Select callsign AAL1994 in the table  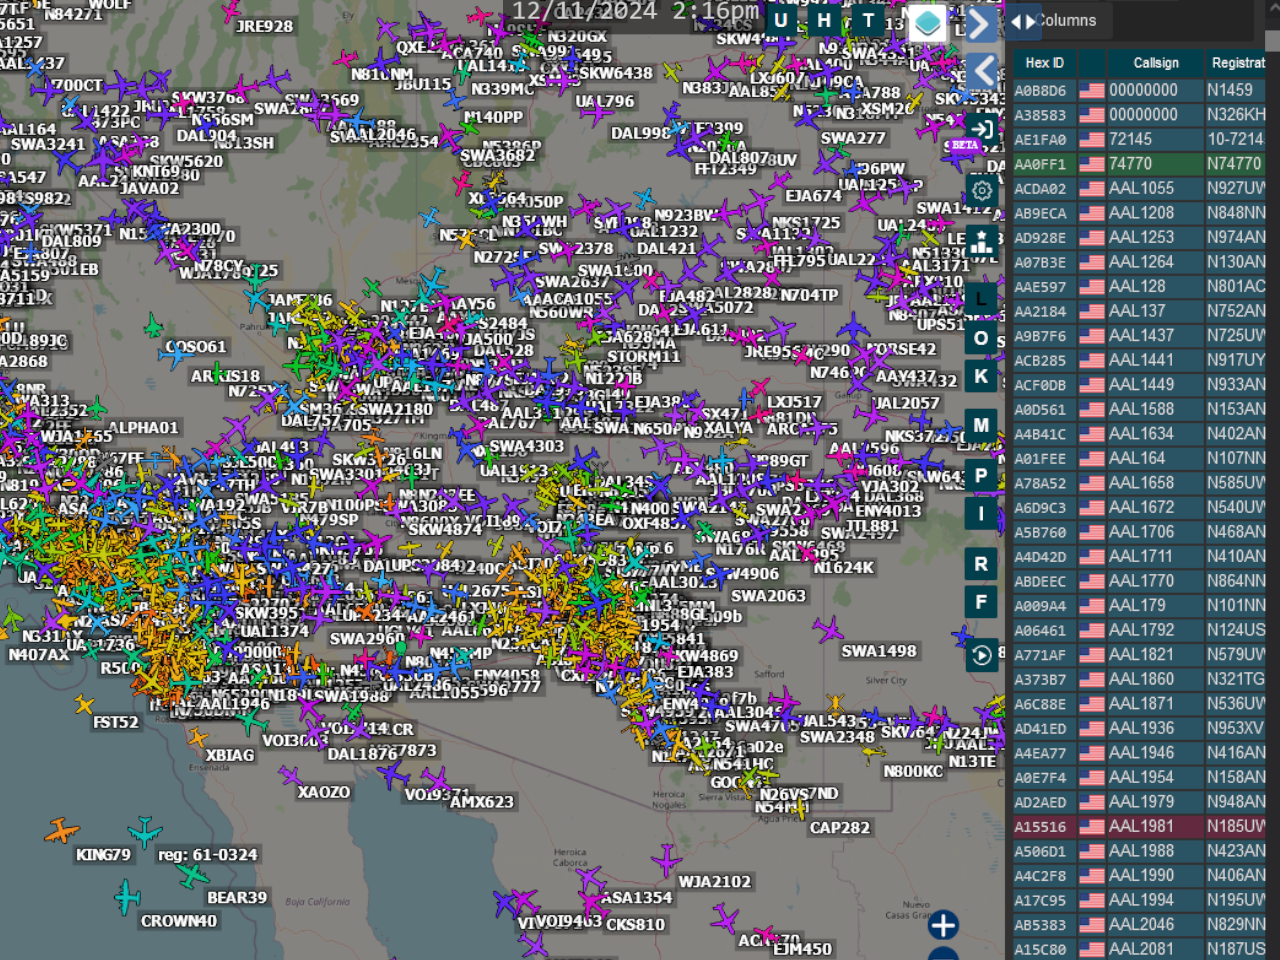pyautogui.click(x=1141, y=900)
